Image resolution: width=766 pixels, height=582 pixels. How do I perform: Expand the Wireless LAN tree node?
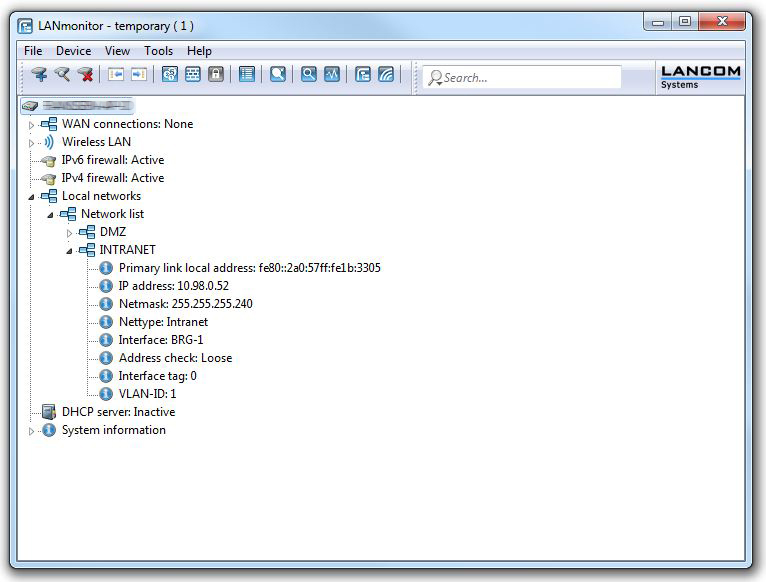31,143
